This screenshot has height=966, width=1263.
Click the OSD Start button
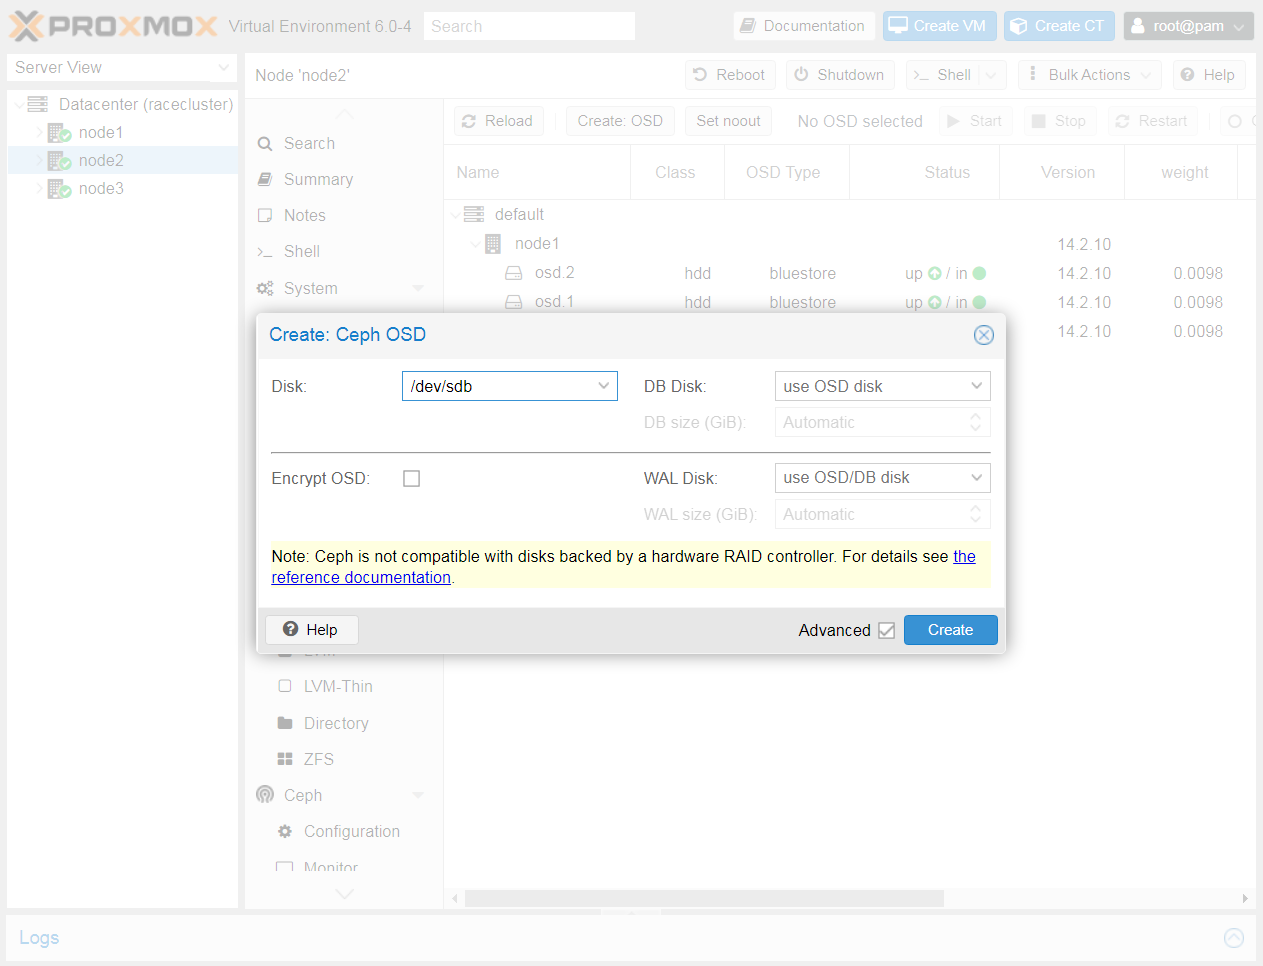[975, 121]
